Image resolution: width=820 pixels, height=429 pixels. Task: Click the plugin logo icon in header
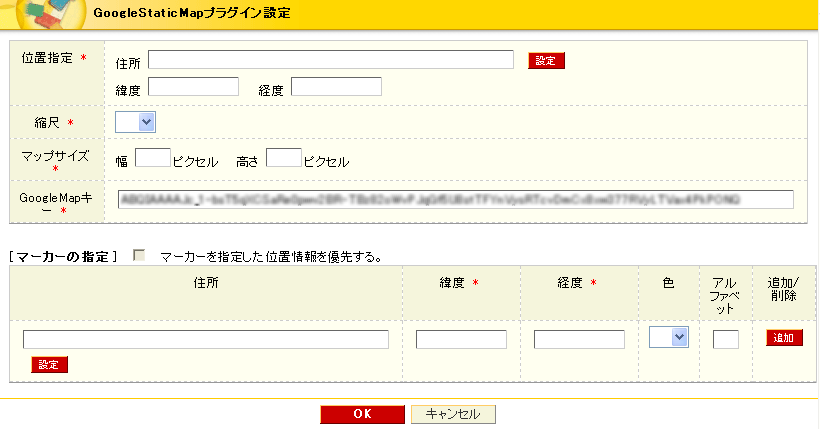(x=51, y=14)
